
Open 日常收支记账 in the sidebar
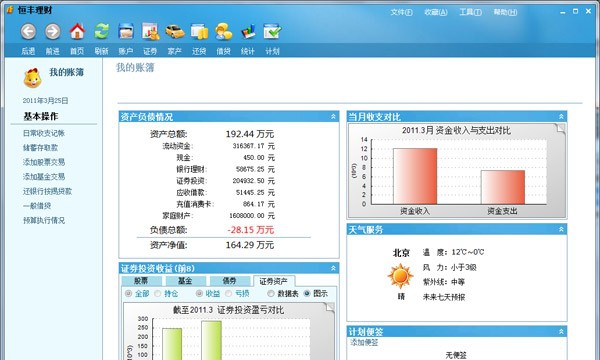point(44,133)
